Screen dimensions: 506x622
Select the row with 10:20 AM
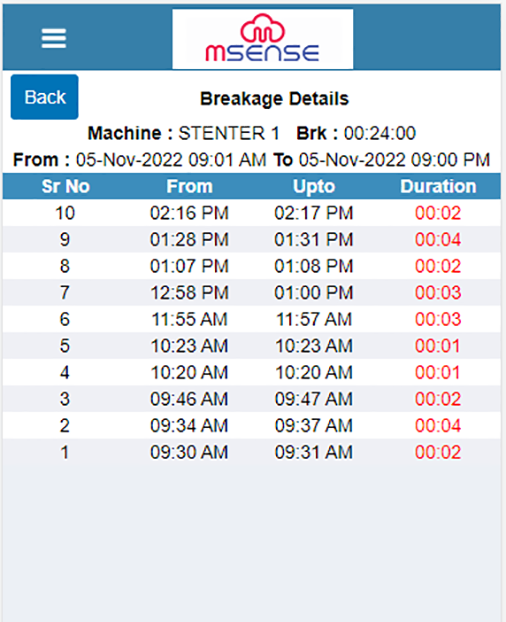click(252, 372)
